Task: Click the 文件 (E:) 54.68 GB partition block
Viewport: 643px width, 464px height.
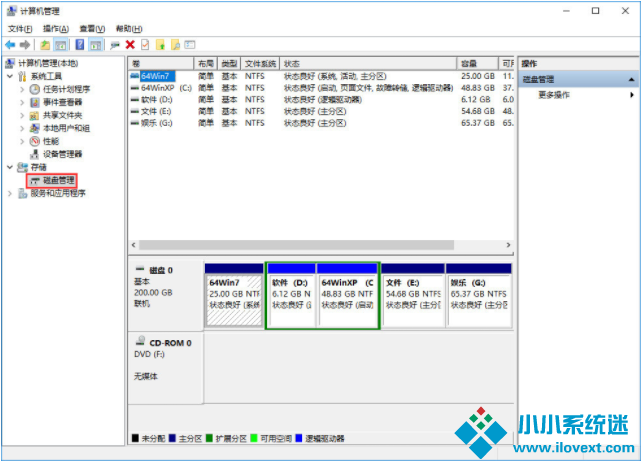Action: click(413, 296)
